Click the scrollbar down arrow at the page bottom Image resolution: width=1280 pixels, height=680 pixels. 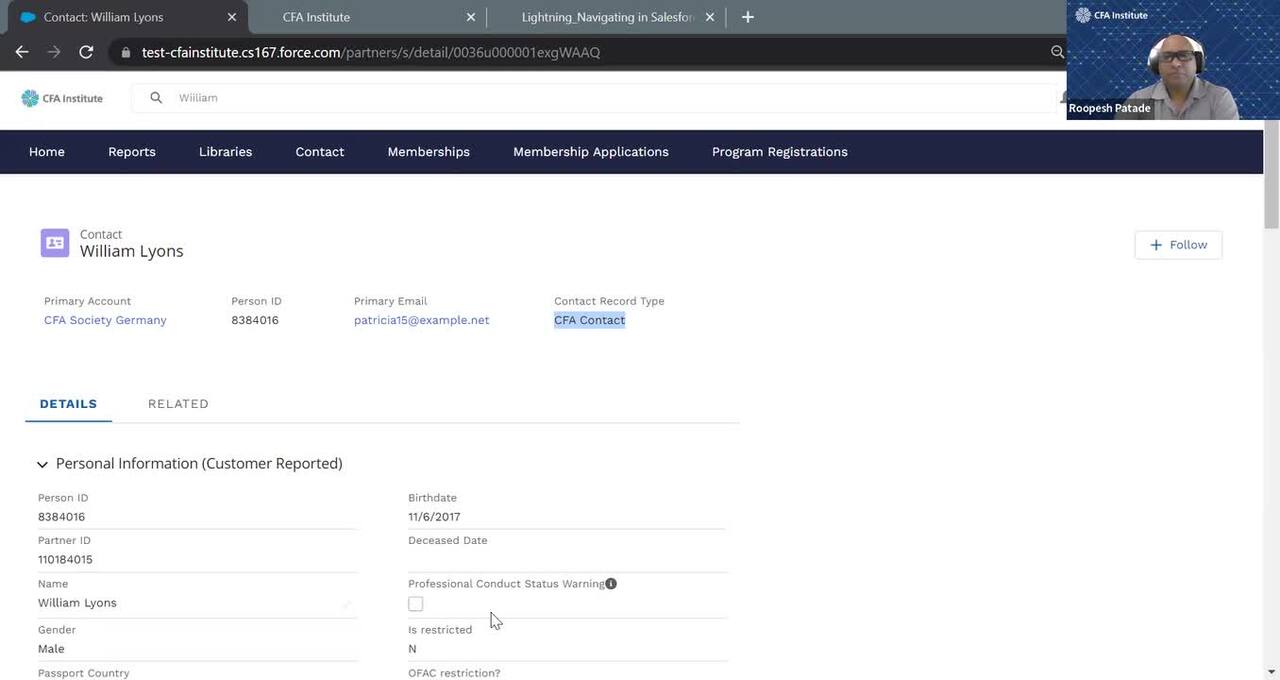(x=1272, y=672)
